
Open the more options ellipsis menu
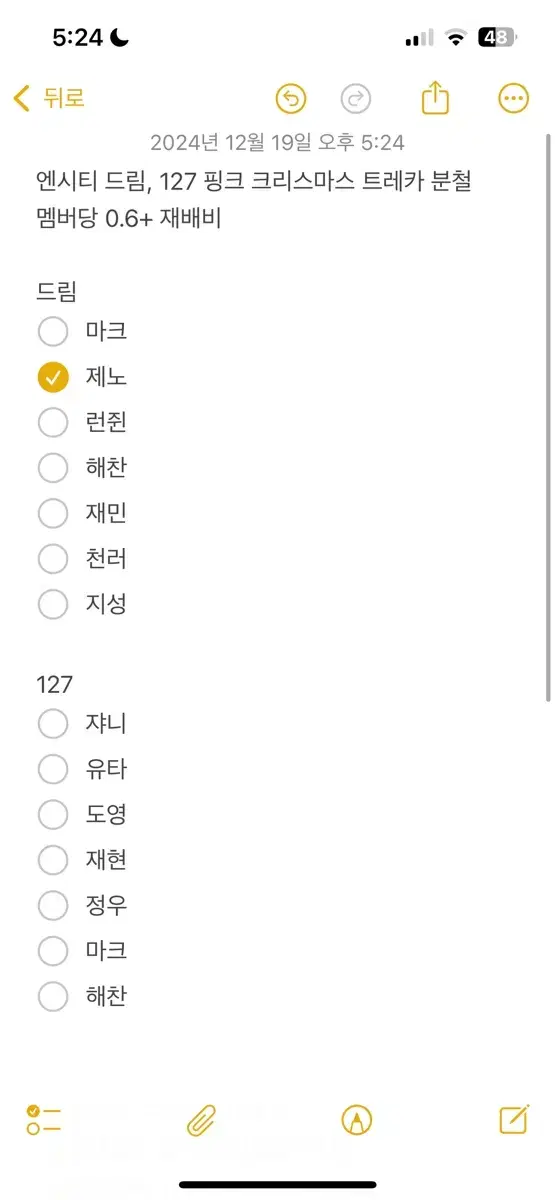pos(513,98)
